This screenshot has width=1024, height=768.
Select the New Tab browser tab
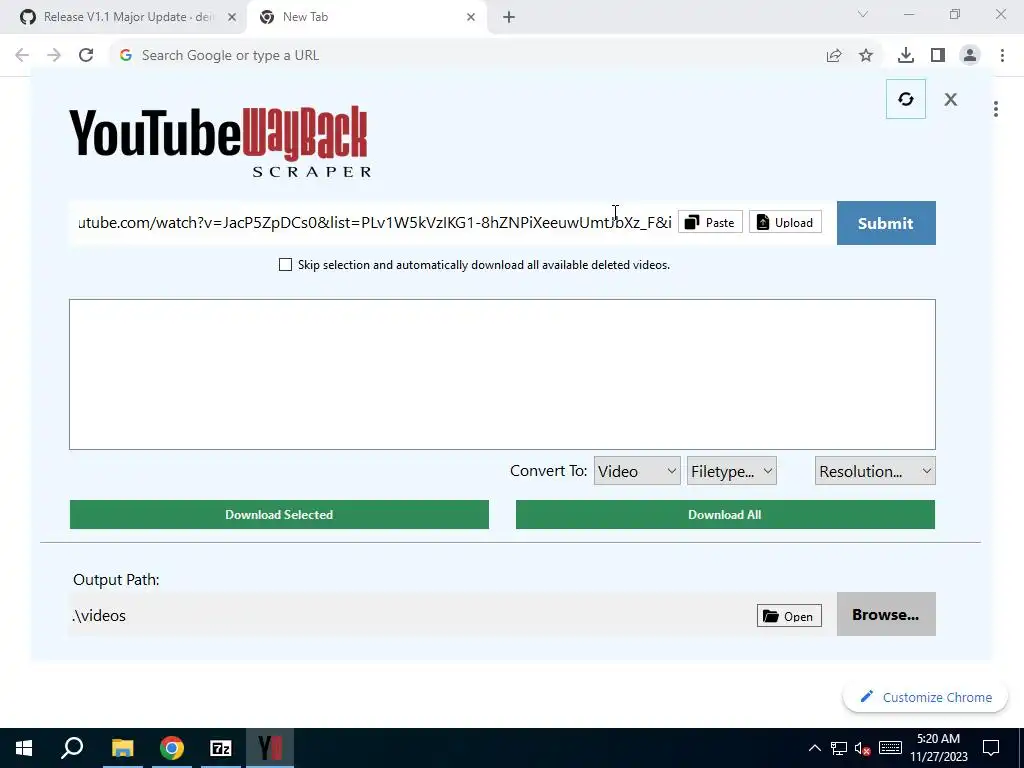(366, 17)
